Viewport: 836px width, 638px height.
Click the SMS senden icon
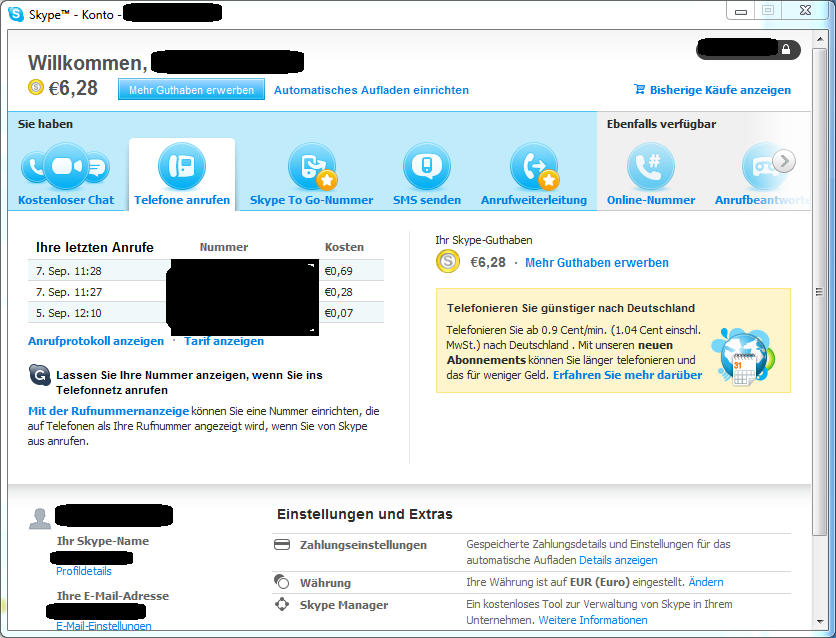(x=427, y=167)
